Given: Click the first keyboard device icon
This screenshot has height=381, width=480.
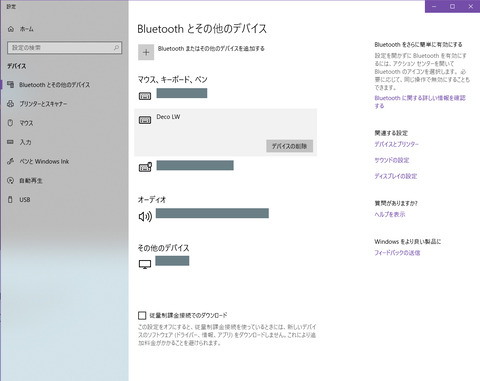Looking at the screenshot, I should click(x=145, y=96).
